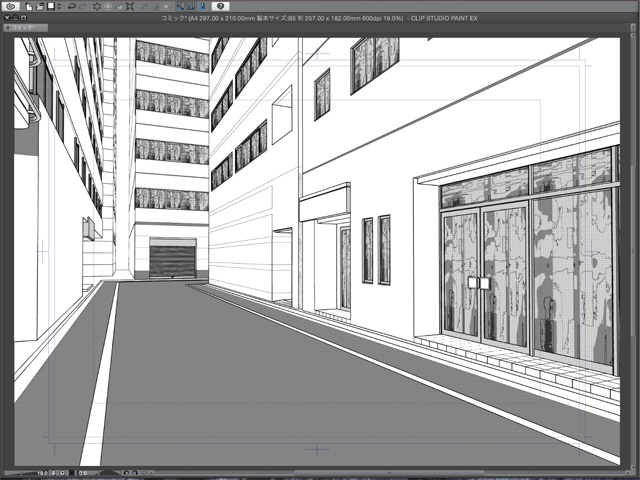
Task: Select the コミック canvas tab
Action: tap(25, 28)
